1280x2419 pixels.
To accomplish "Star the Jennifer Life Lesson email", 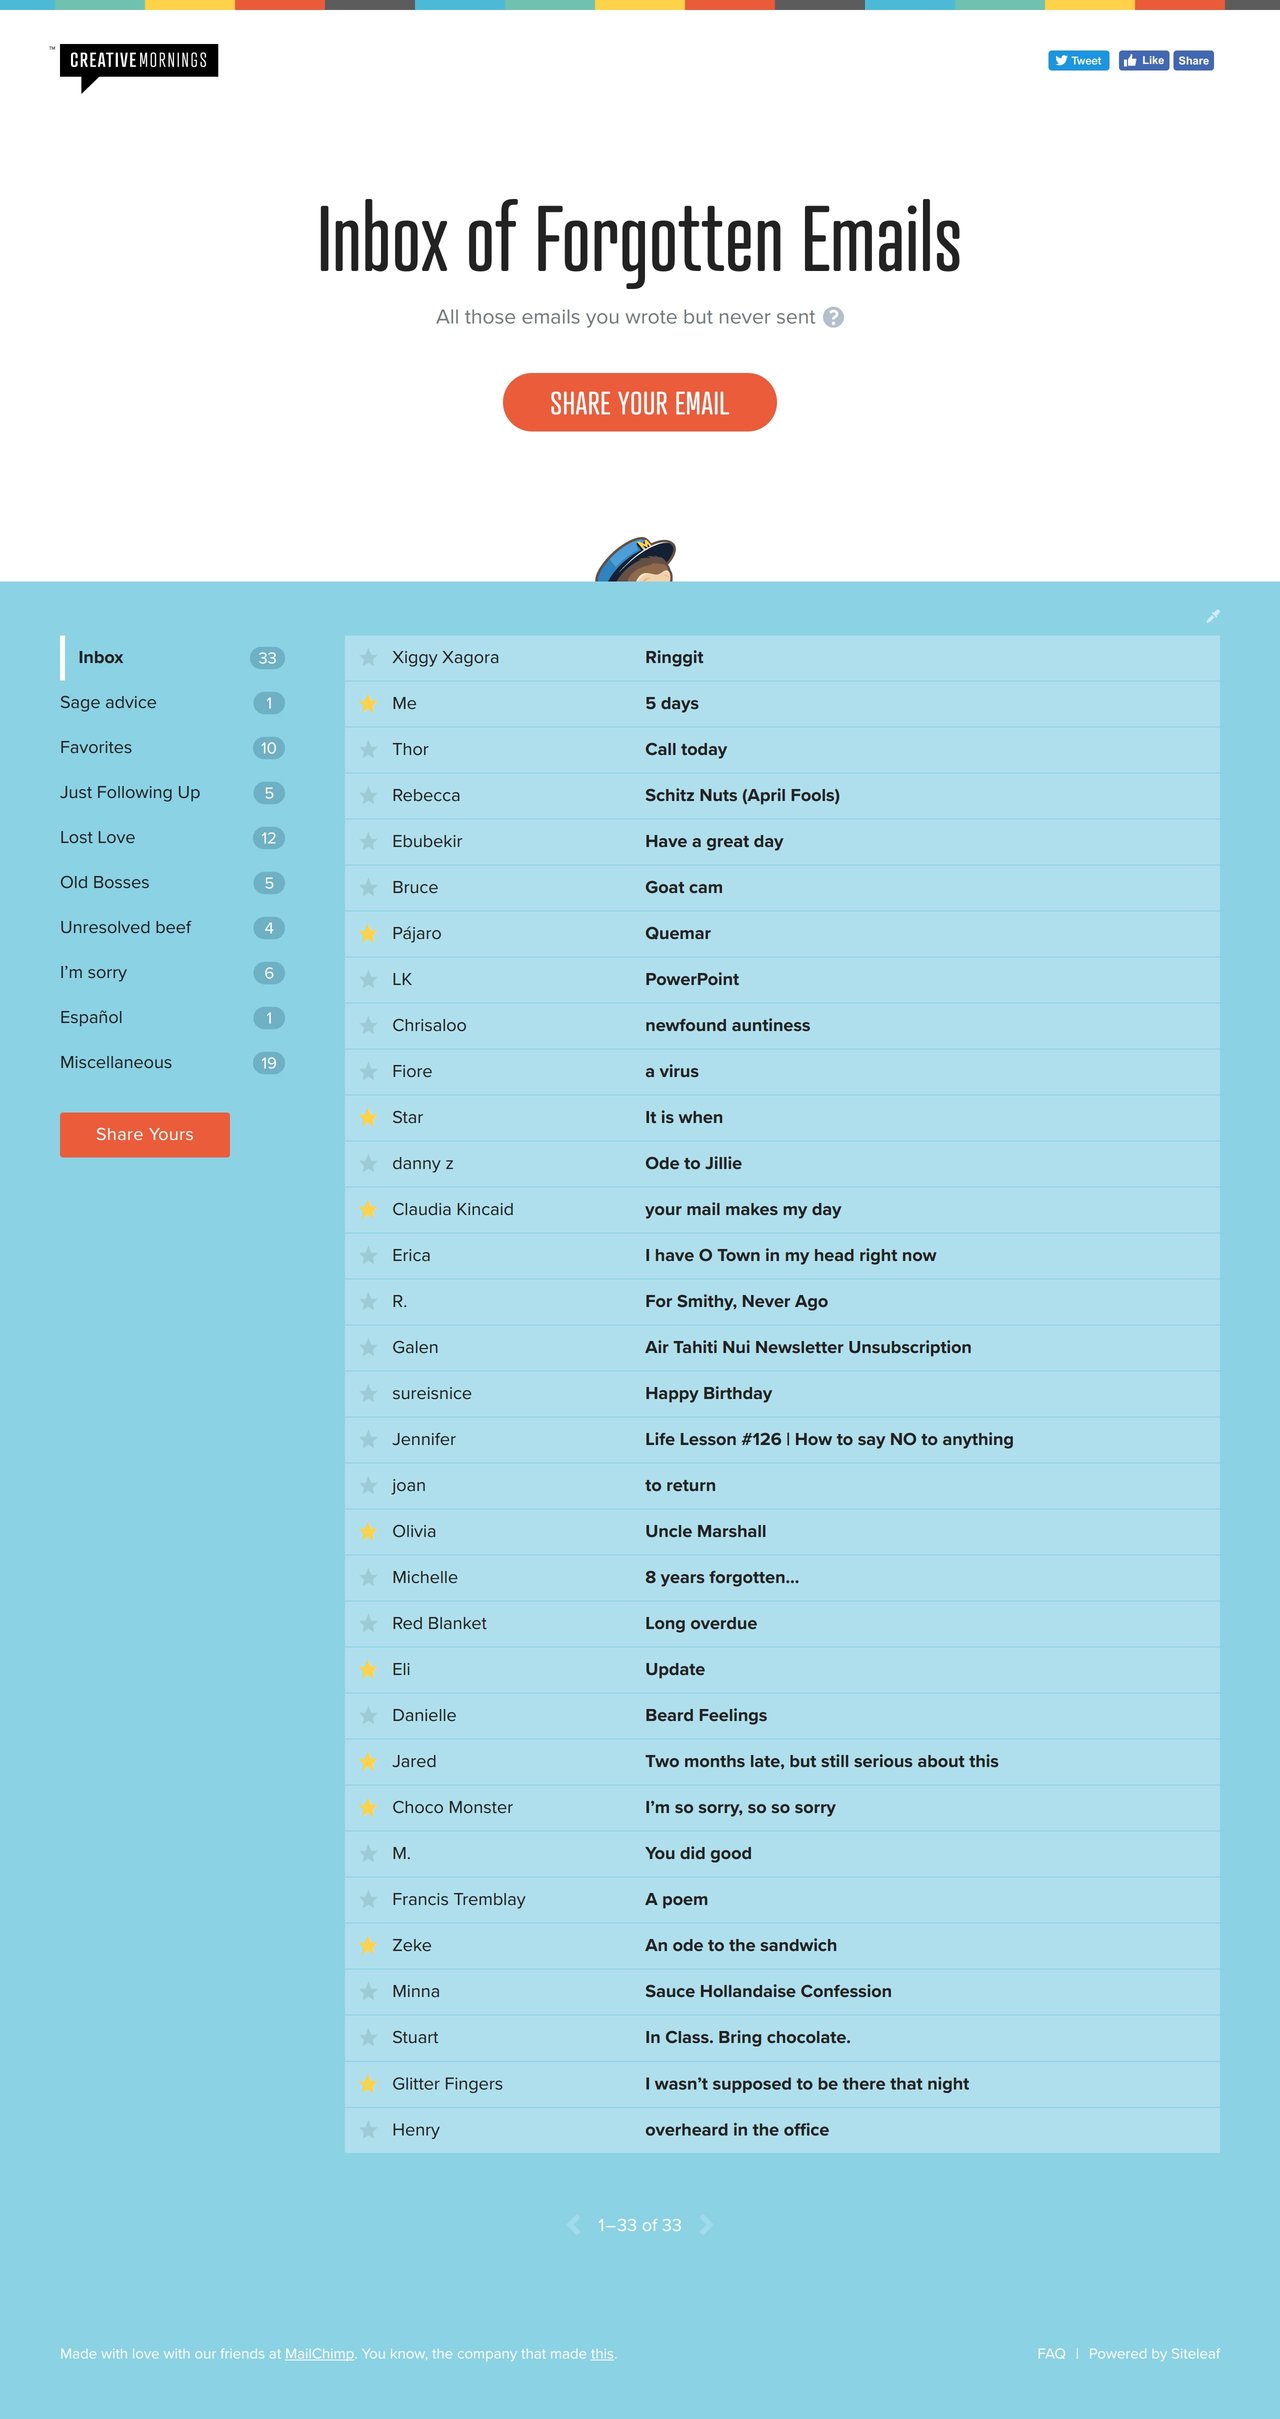I will pos(368,1440).
